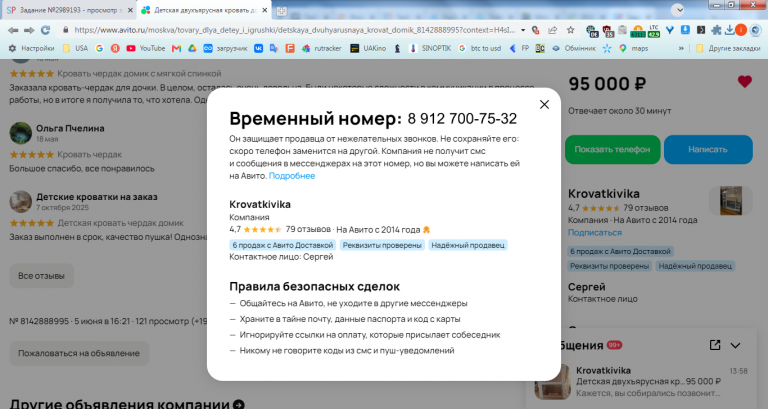The width and height of the screenshot is (768, 409).
Task: Open the Google Translate bookmark icon
Action: (x=274, y=48)
